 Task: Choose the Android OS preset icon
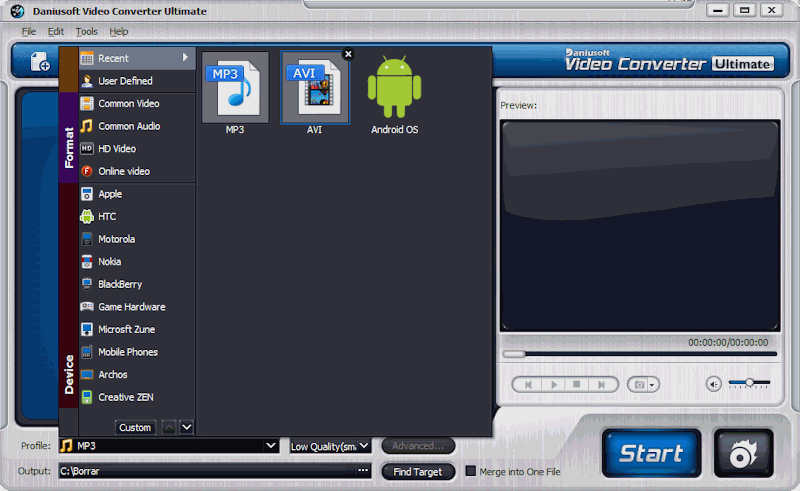[x=394, y=87]
